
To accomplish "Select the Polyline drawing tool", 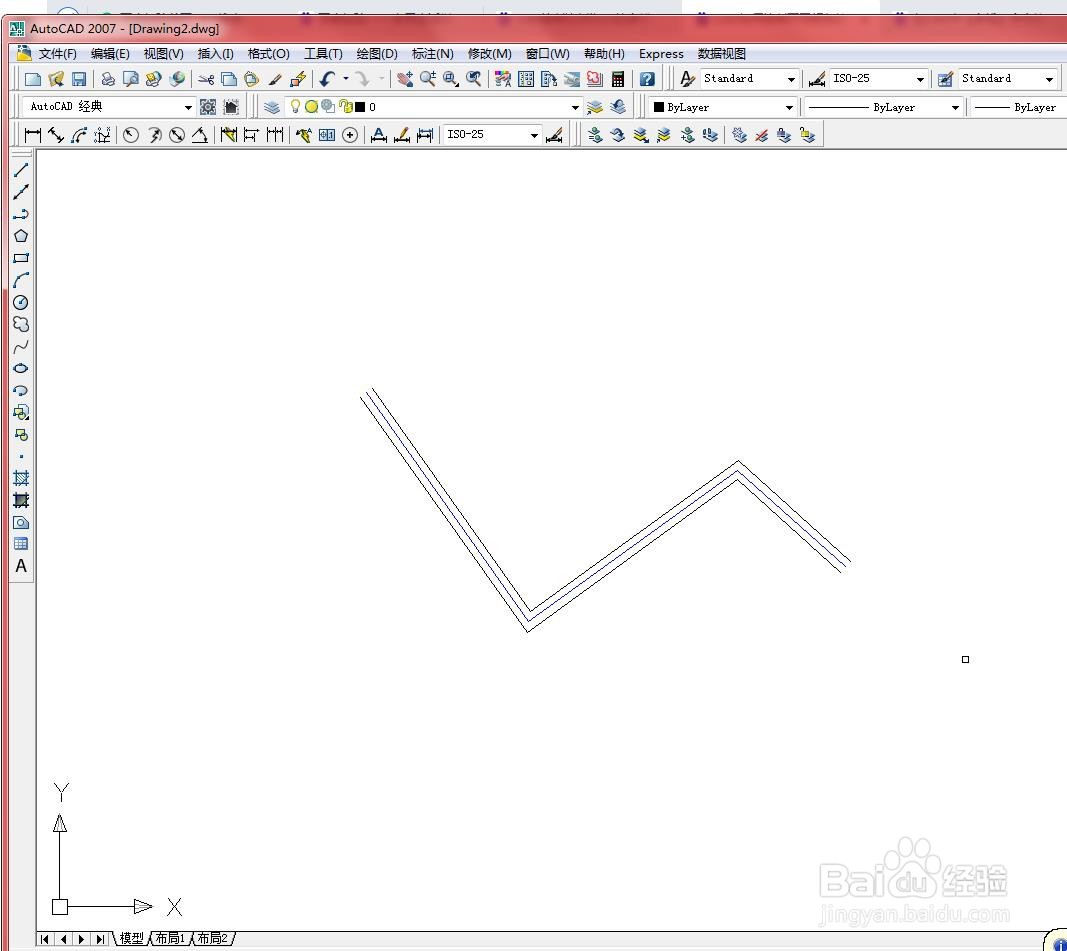I will [x=21, y=214].
